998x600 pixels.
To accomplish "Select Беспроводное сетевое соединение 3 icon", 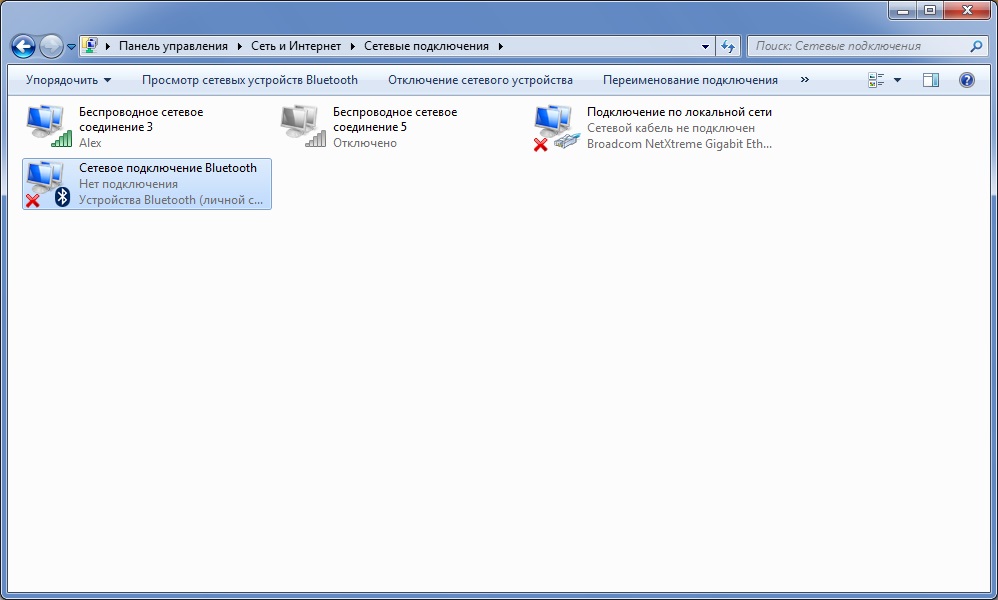I will click(49, 126).
